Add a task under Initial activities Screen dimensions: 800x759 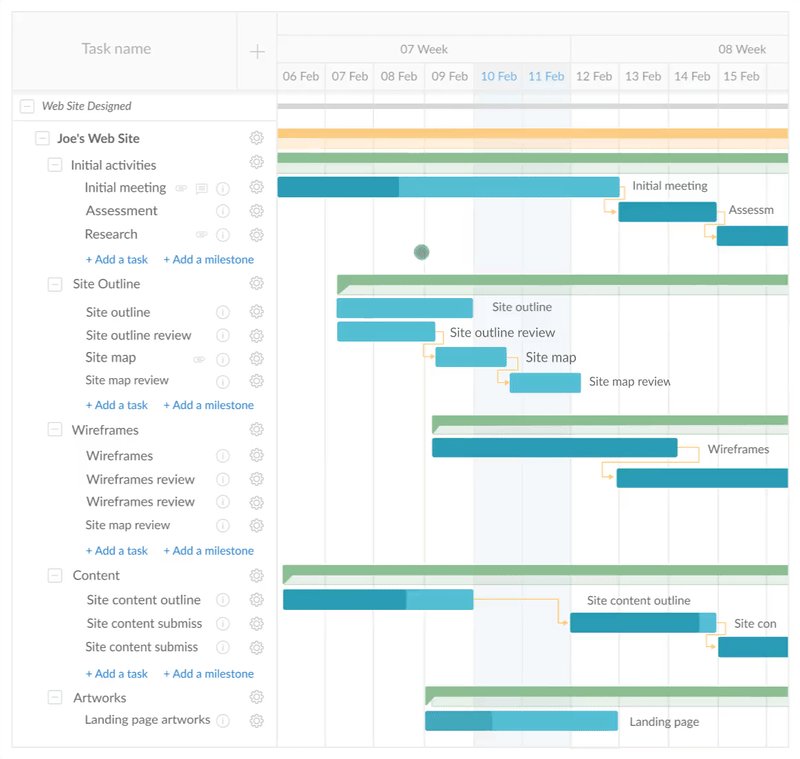coord(117,260)
